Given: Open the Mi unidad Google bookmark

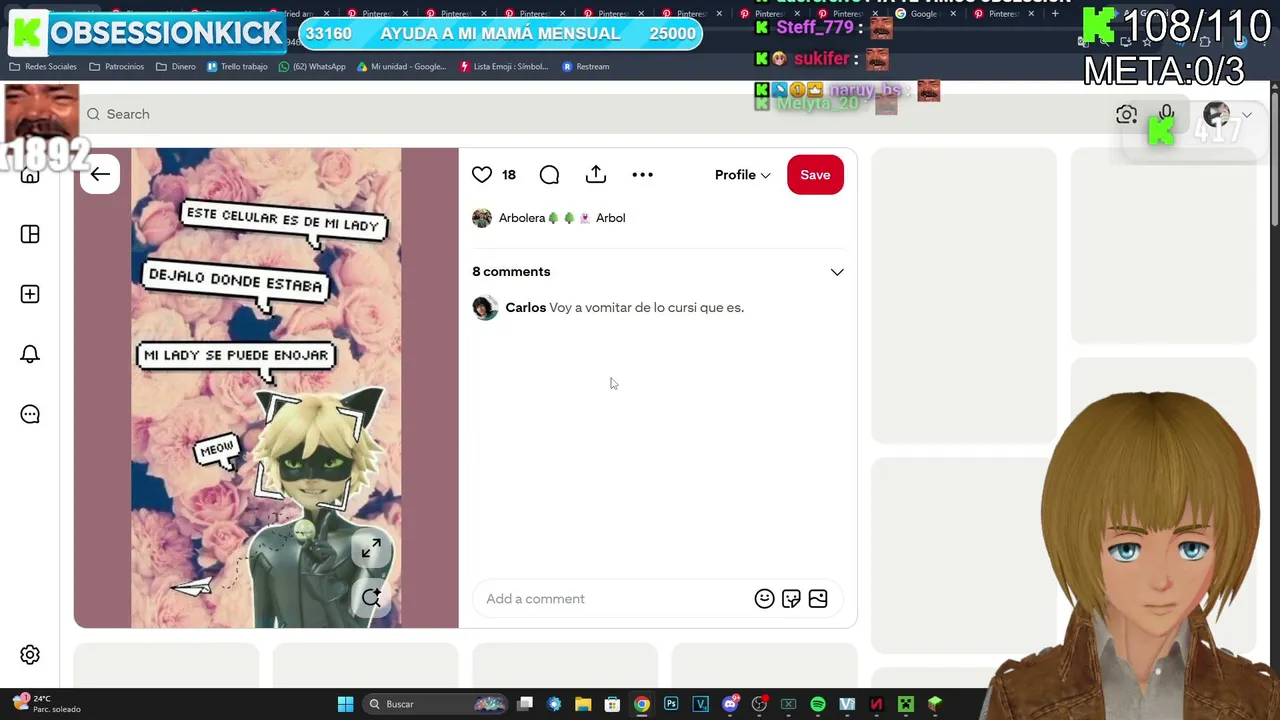Looking at the screenshot, I should (x=401, y=67).
